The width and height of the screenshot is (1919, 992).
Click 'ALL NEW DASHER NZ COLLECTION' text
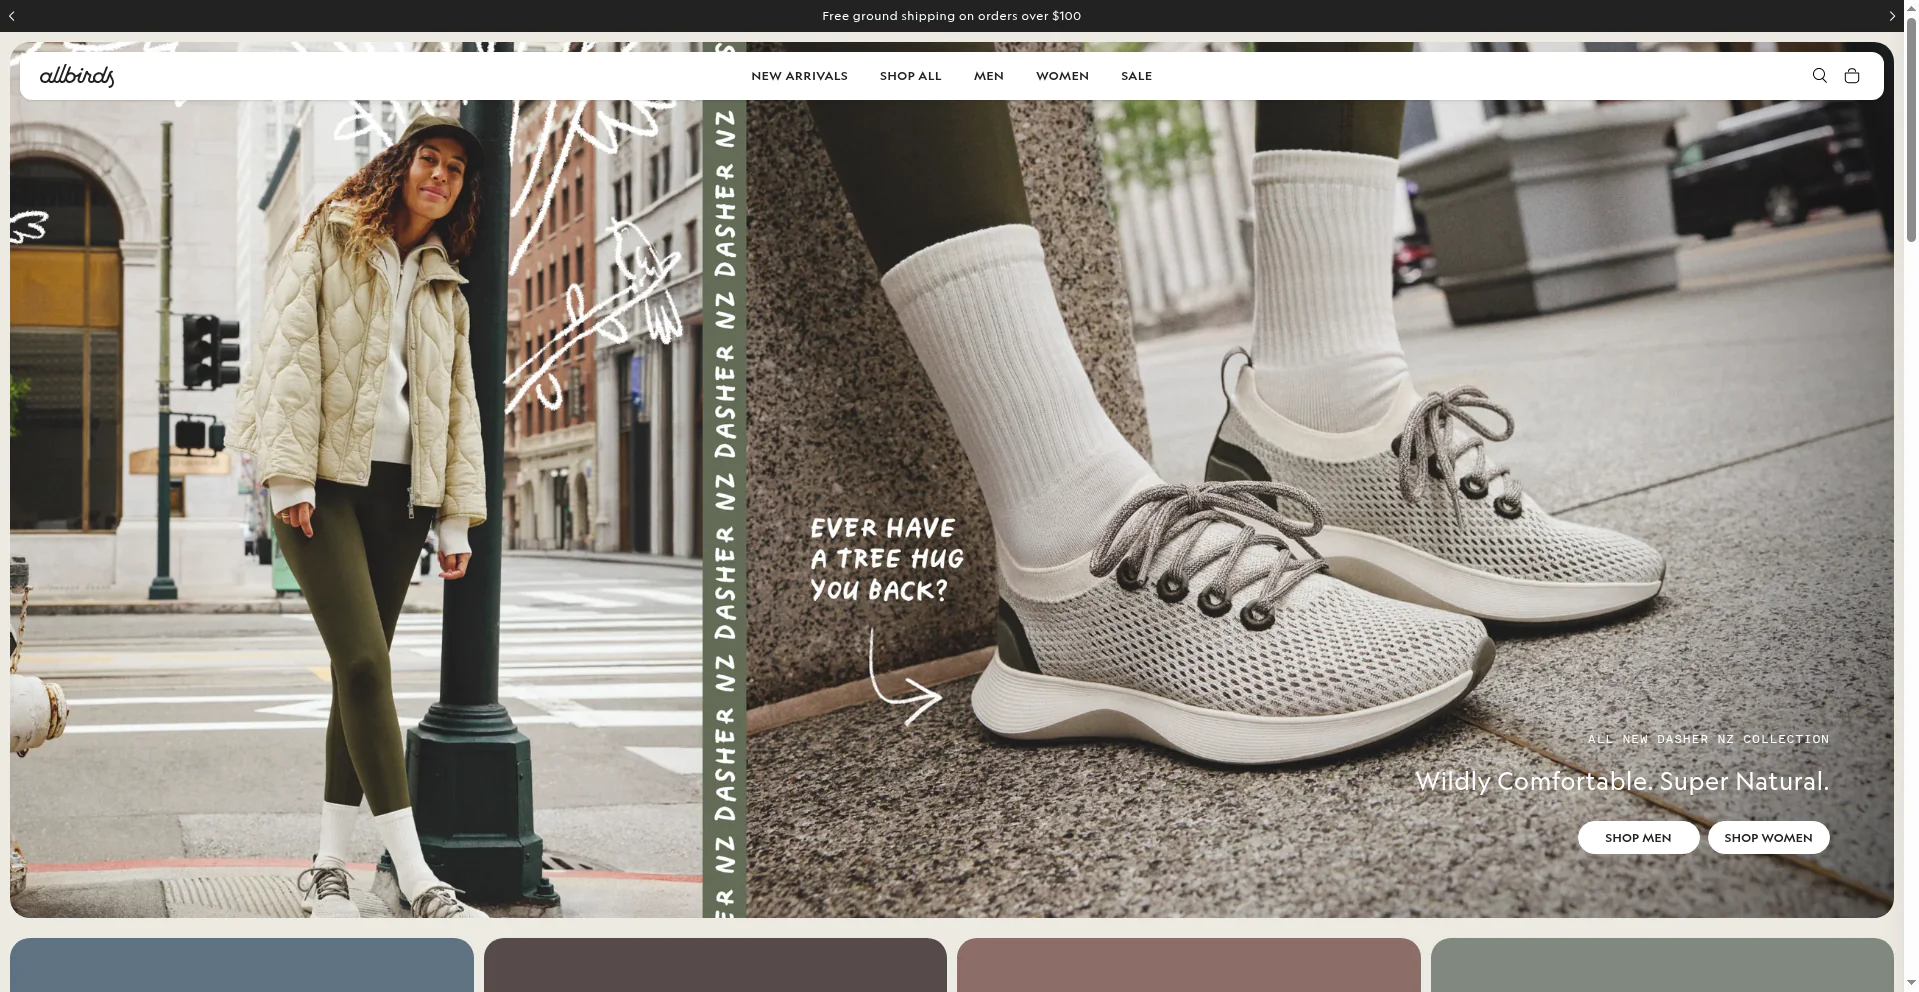tap(1708, 739)
